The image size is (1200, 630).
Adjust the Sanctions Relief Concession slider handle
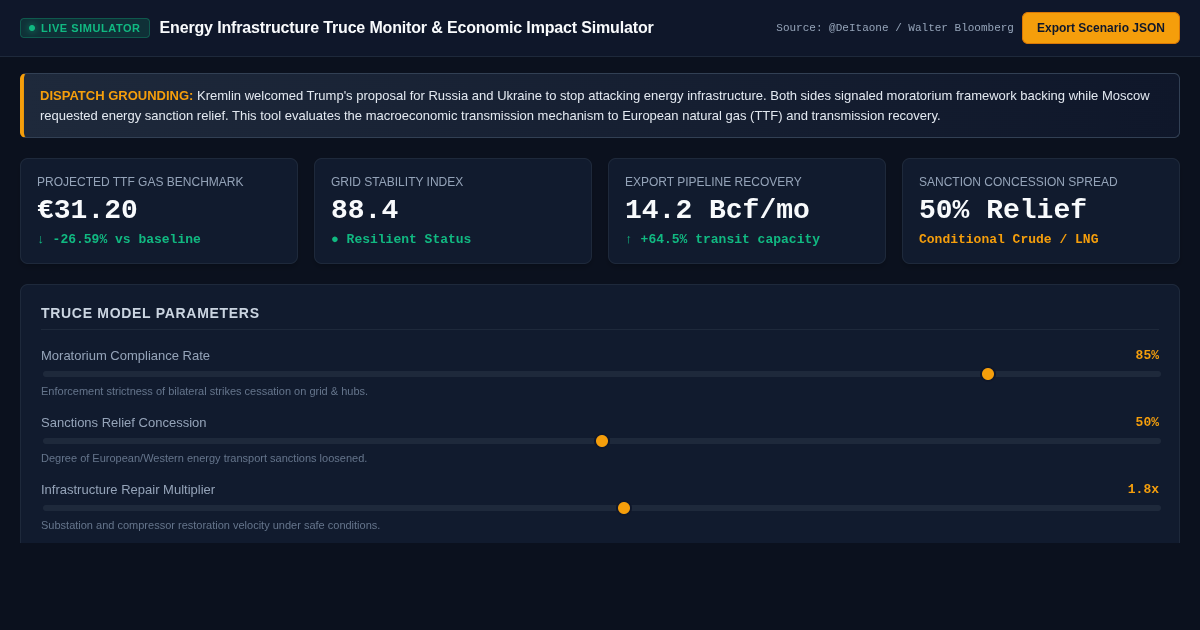point(602,441)
